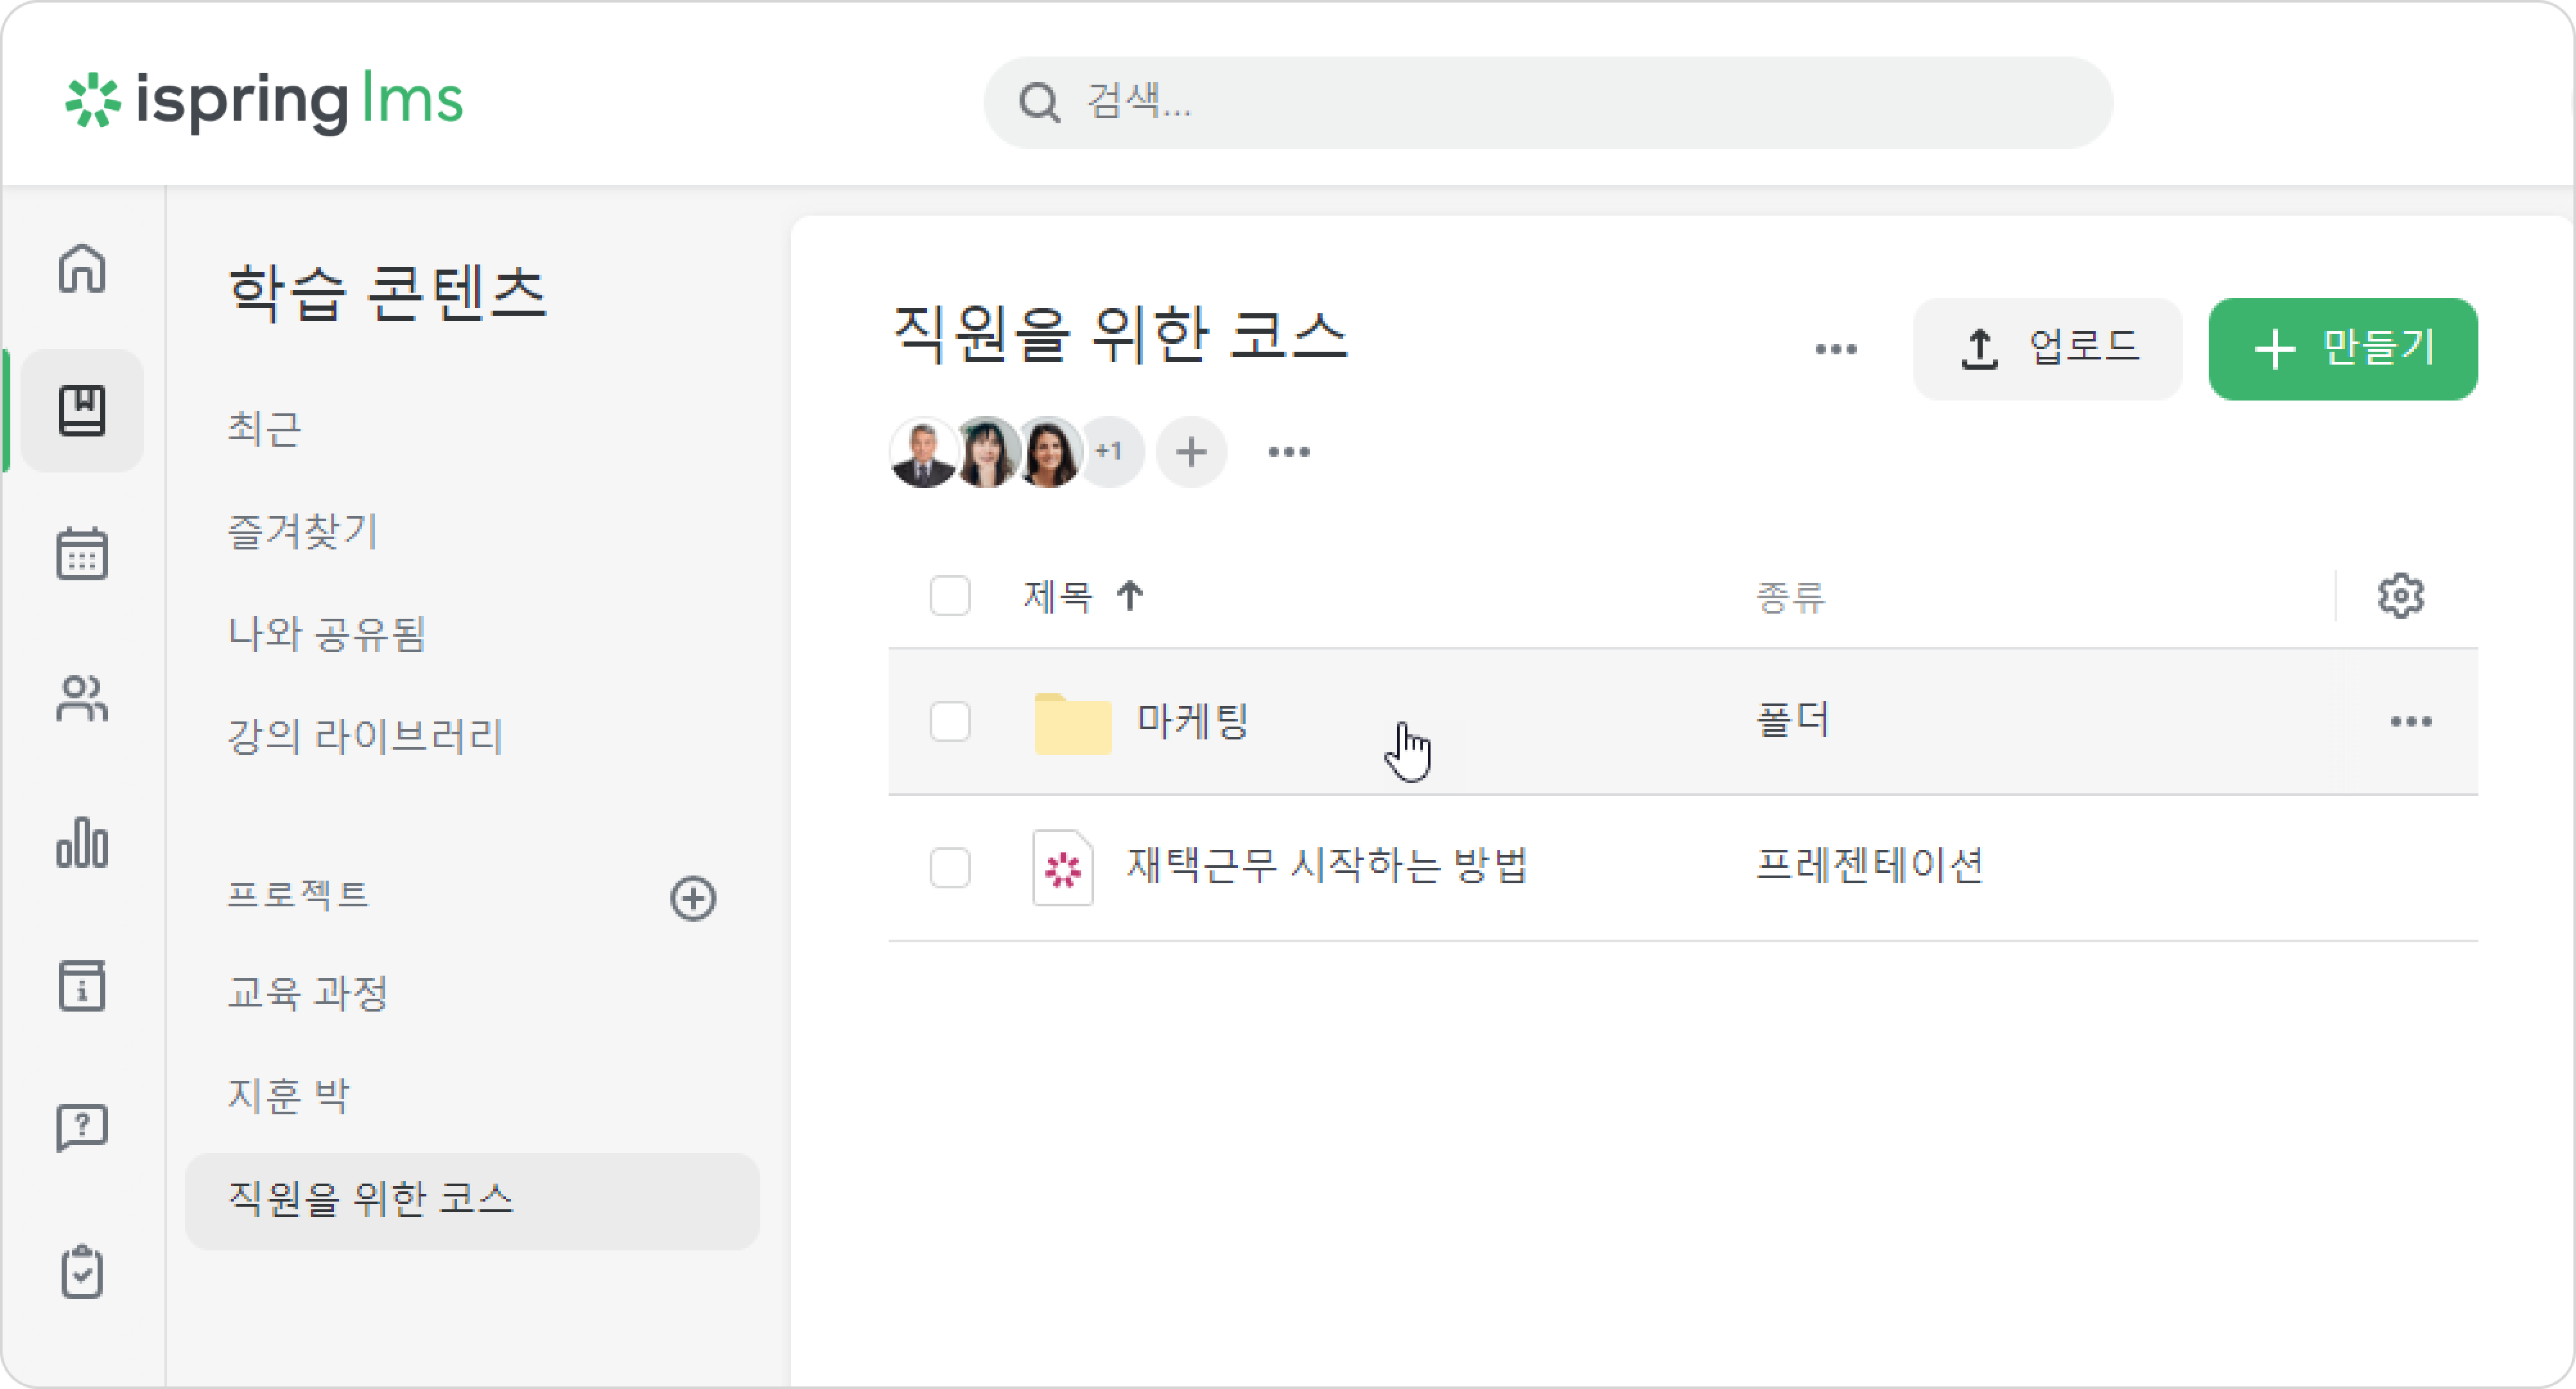This screenshot has width=2576, height=1389.
Task: Open the clipboard checkmark icon in sidebar
Action: (x=82, y=1271)
